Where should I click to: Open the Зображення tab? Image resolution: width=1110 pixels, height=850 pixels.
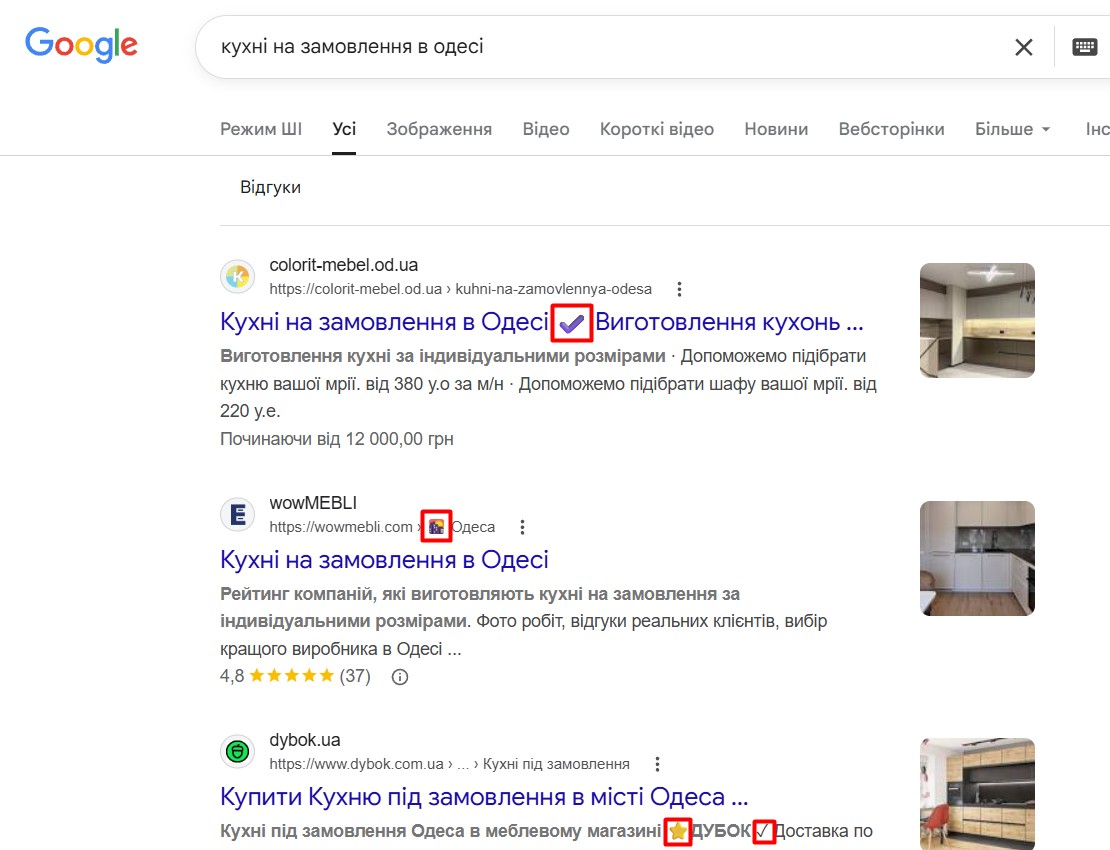click(x=439, y=130)
